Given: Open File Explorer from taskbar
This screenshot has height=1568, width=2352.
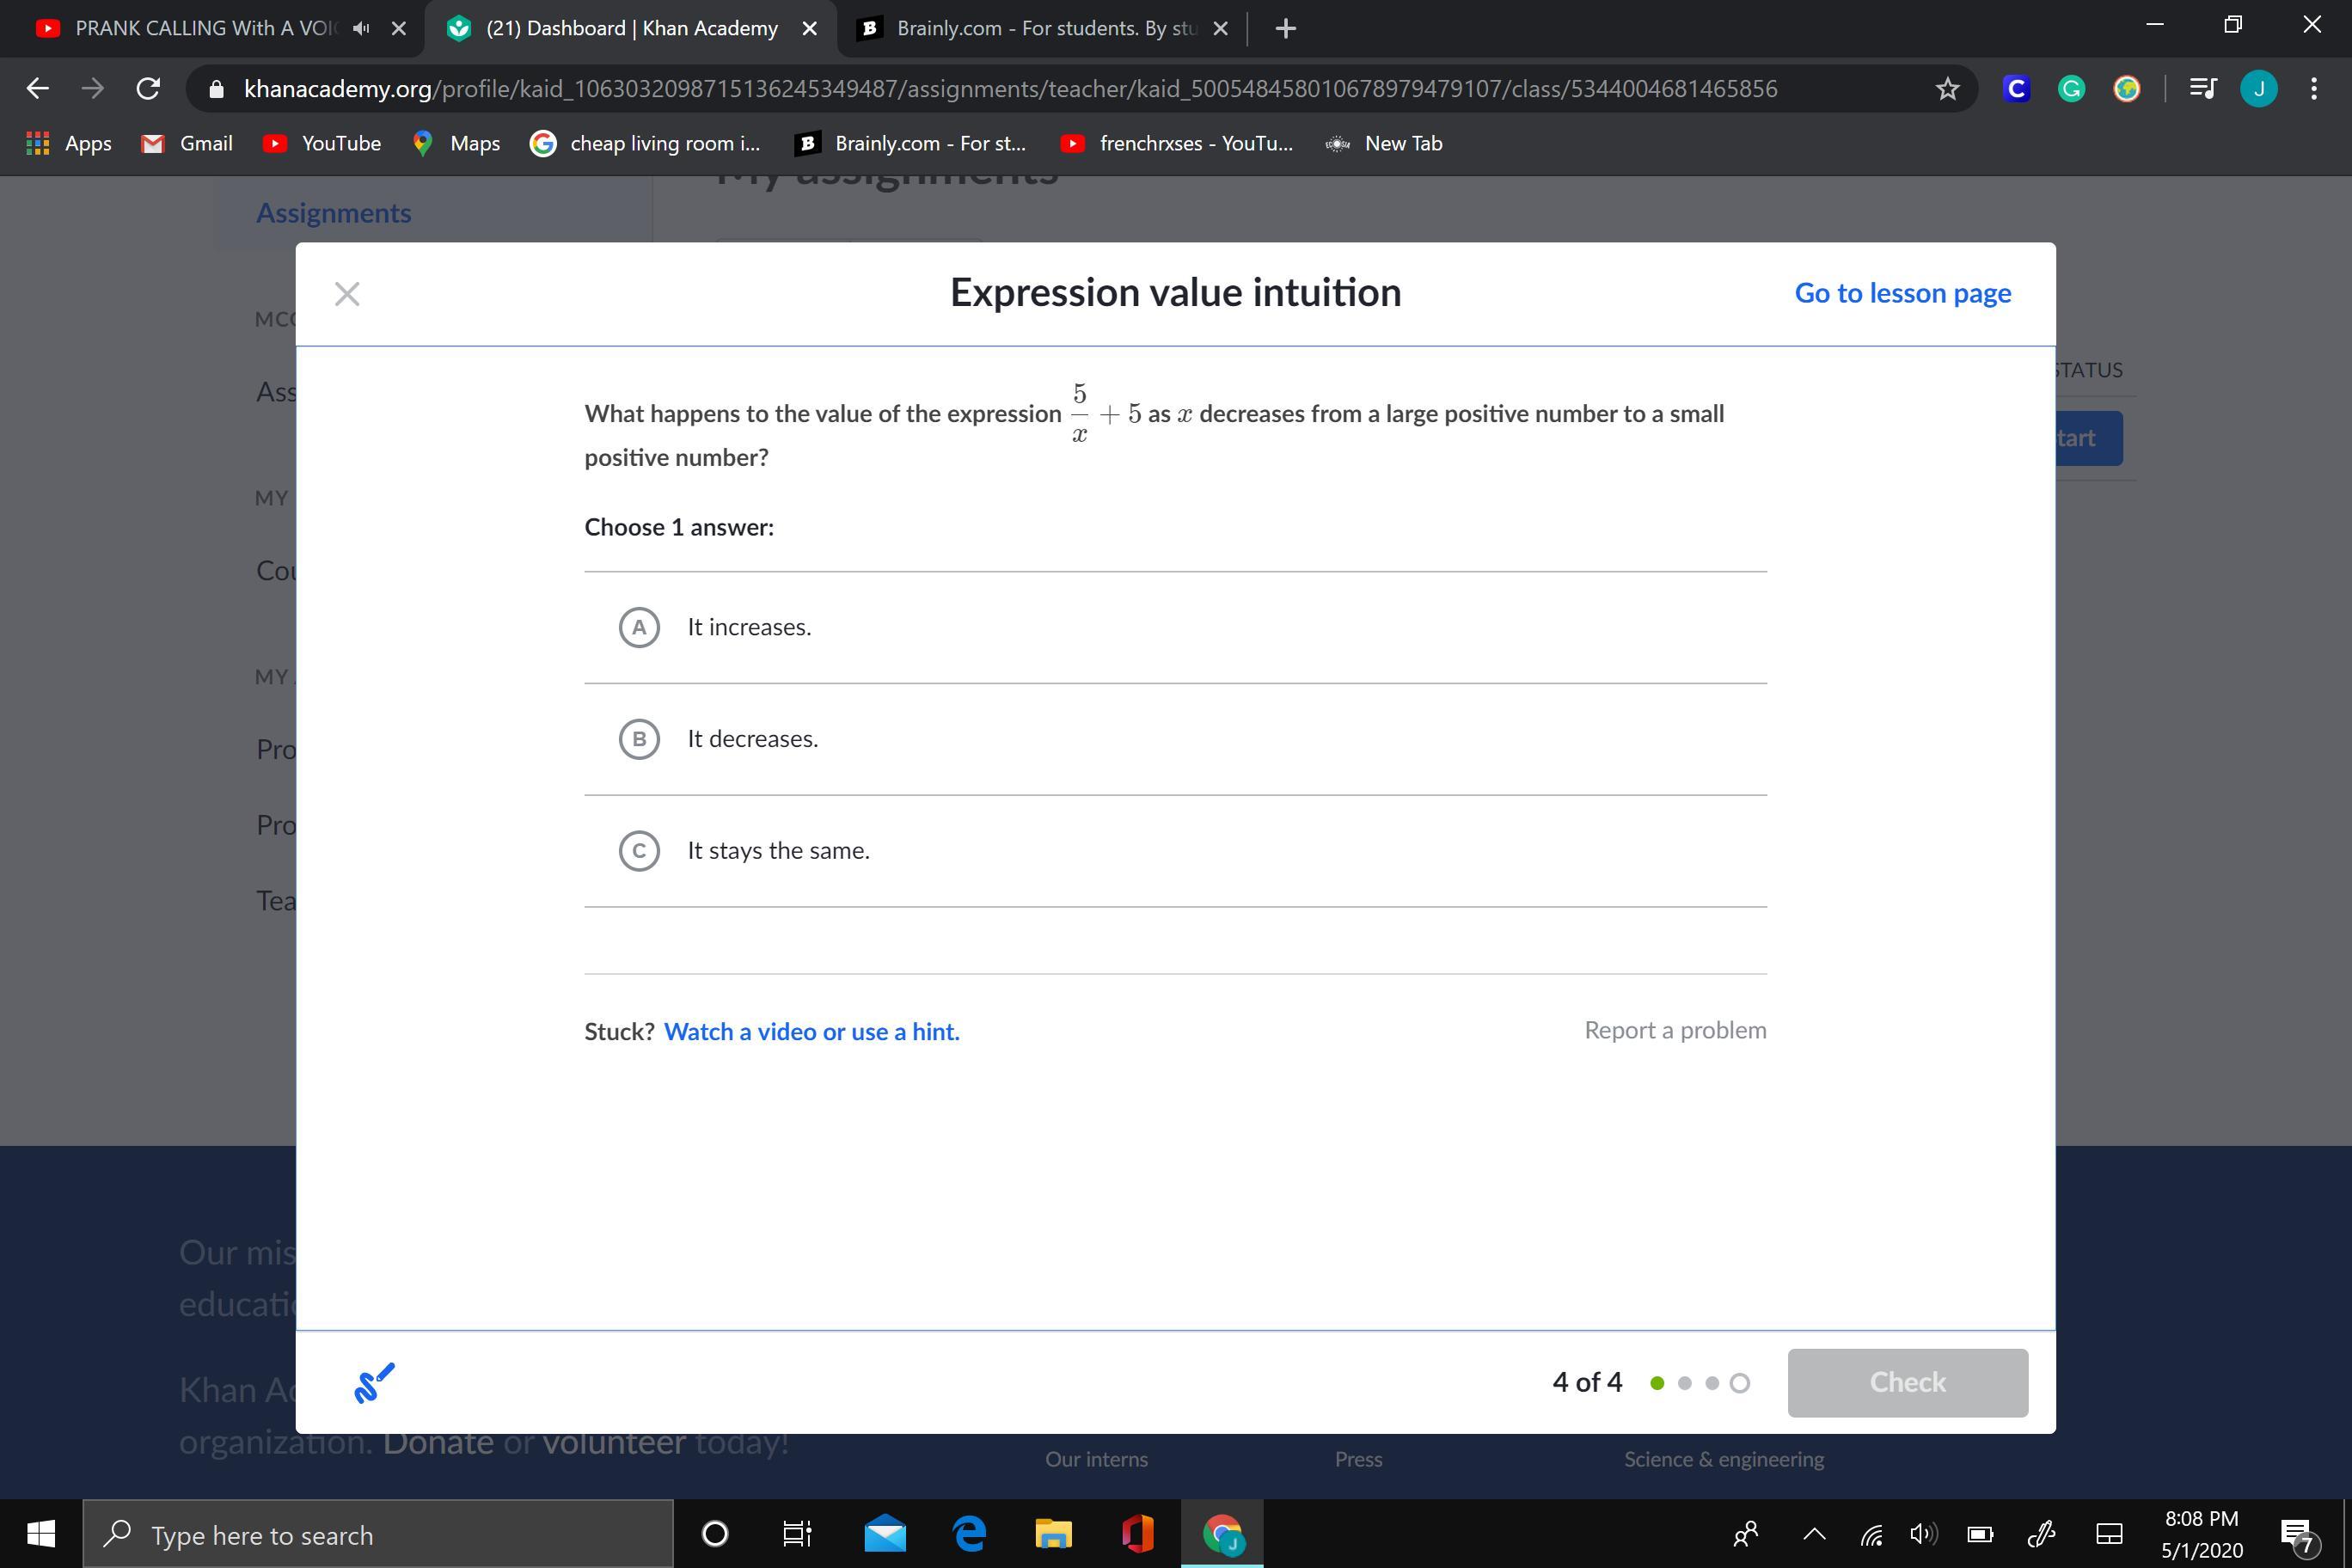Looking at the screenshot, I should tap(1052, 1534).
